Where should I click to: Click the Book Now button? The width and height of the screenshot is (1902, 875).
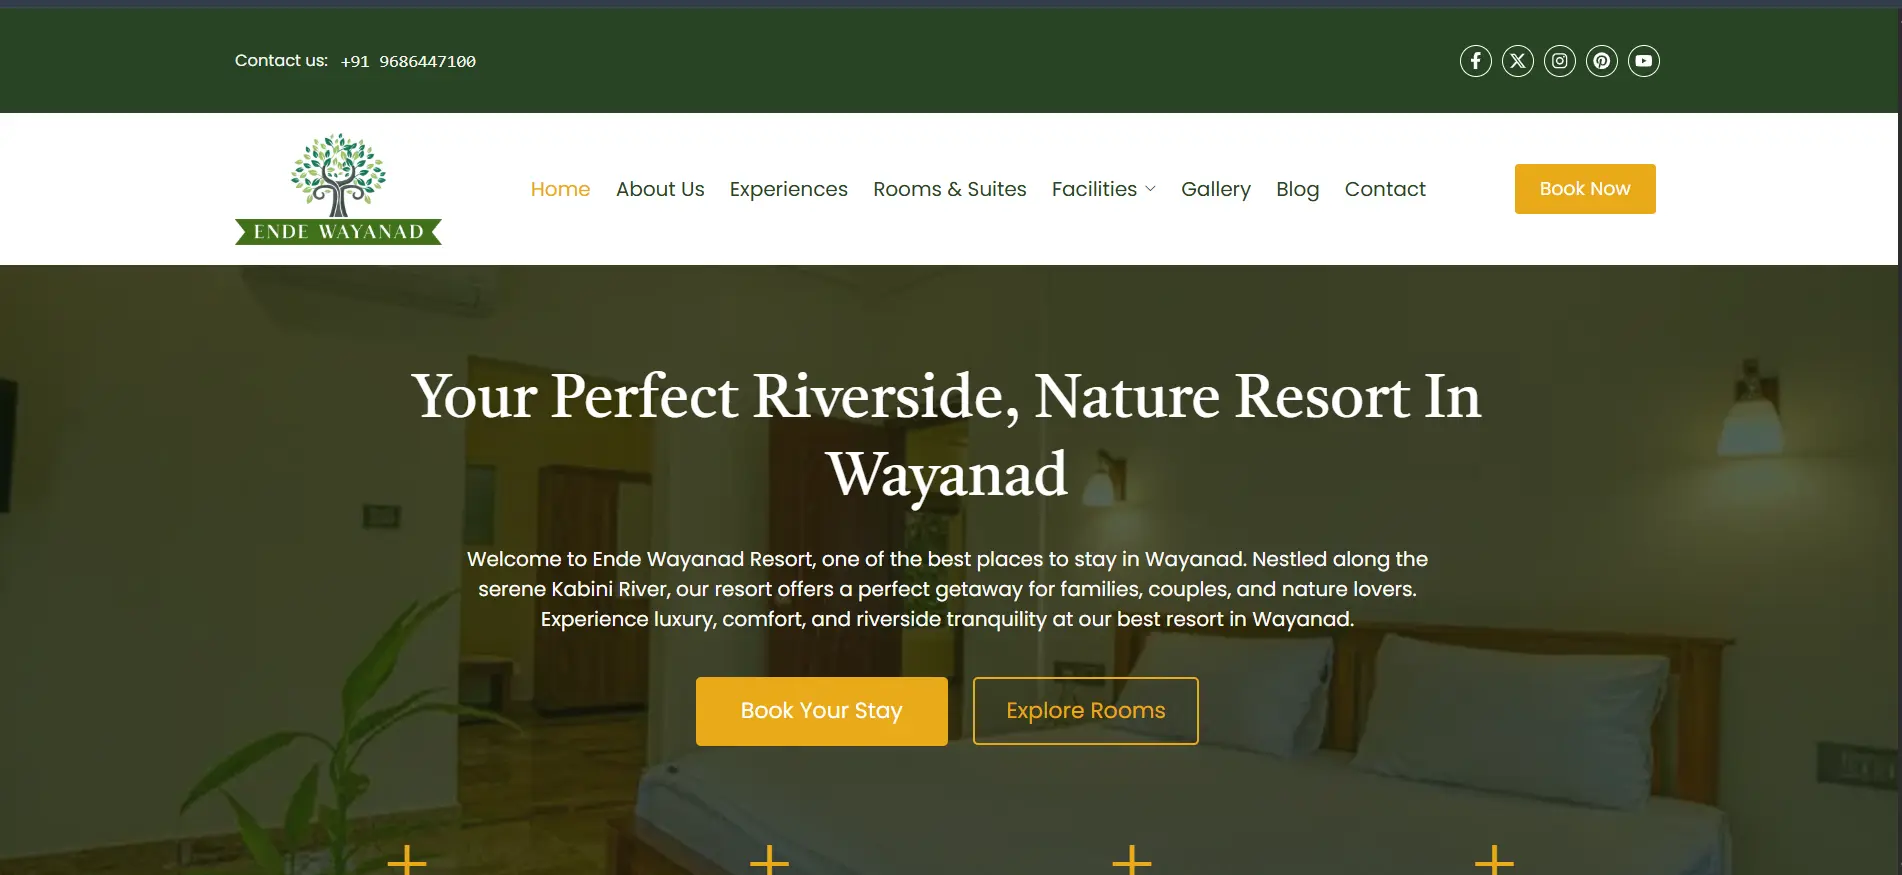(1585, 189)
